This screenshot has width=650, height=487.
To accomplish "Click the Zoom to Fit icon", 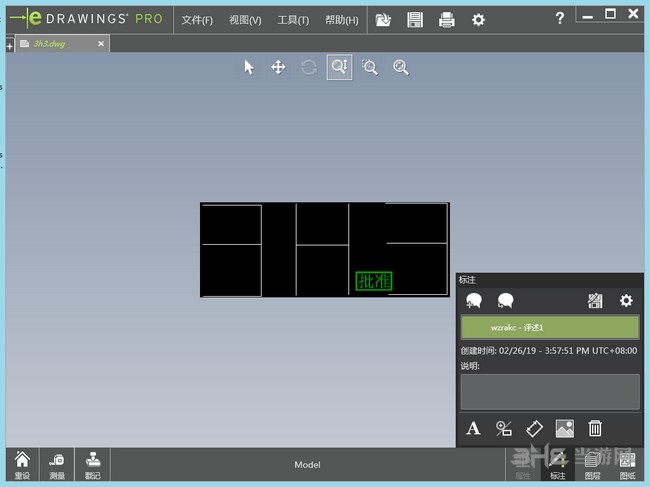I will (x=401, y=67).
